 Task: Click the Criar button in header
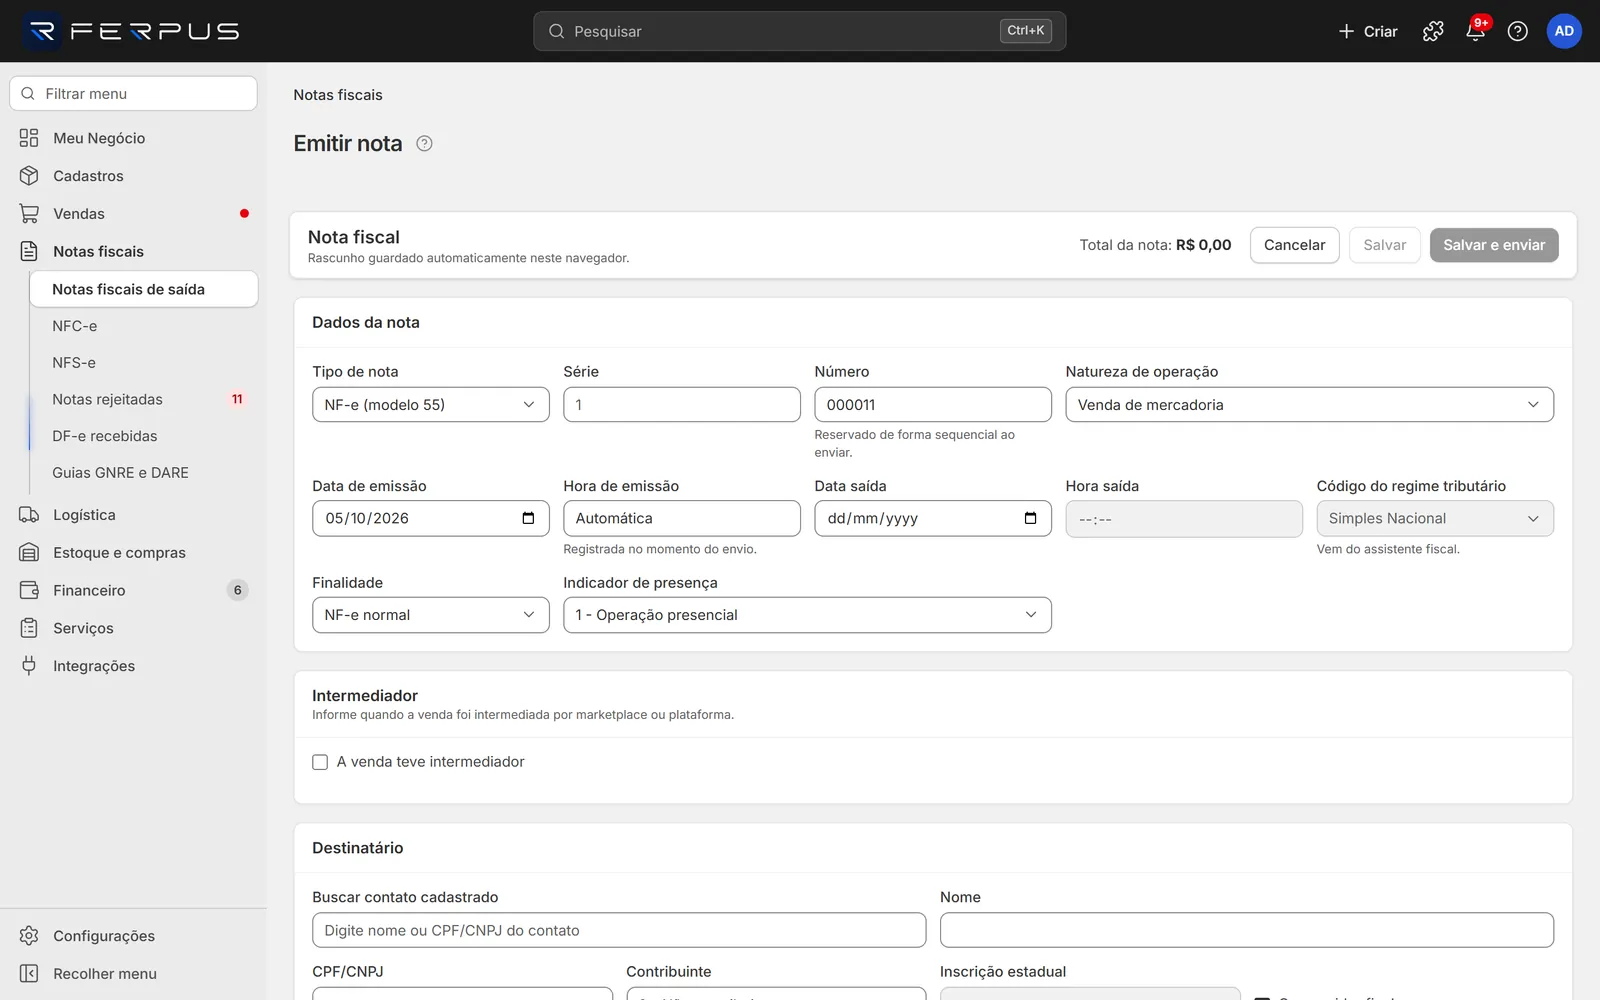1368,31
